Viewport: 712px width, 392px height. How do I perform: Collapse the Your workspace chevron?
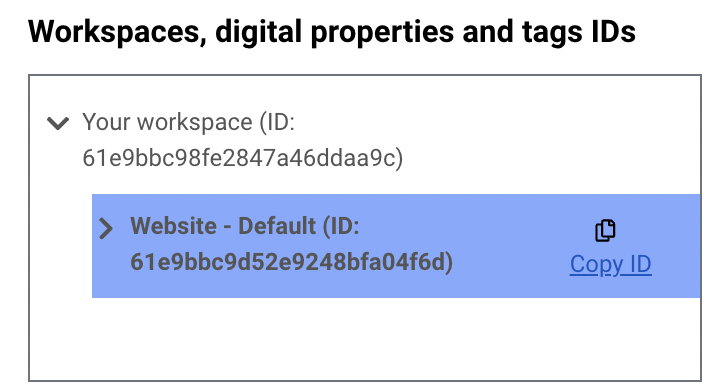[58, 123]
